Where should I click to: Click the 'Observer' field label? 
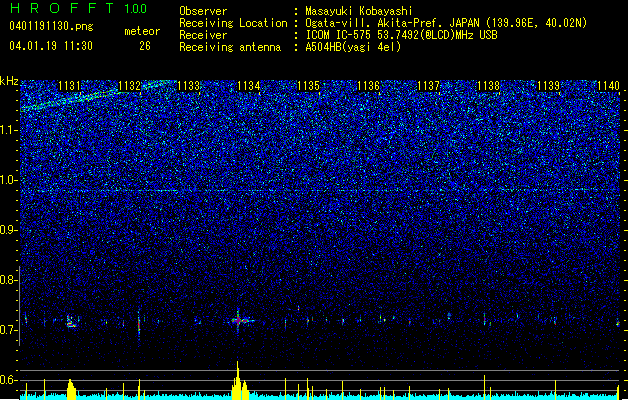(203, 11)
